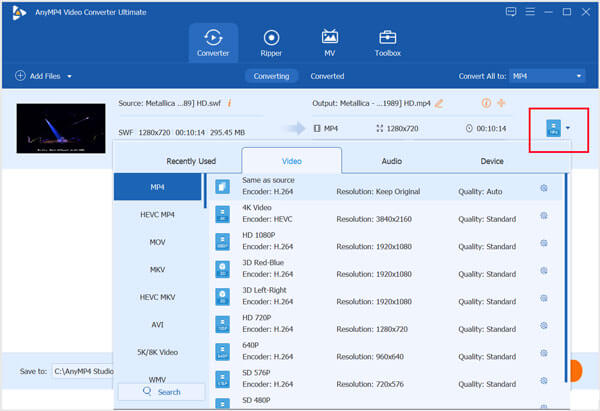Select MKV in the format list
Viewport: 600px width, 411px height.
(x=157, y=269)
